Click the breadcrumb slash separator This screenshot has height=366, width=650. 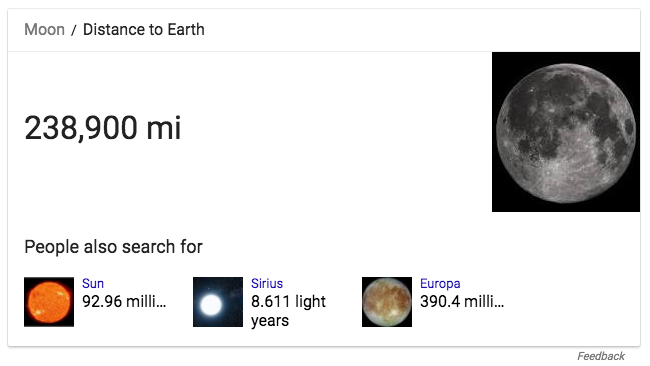click(x=74, y=30)
